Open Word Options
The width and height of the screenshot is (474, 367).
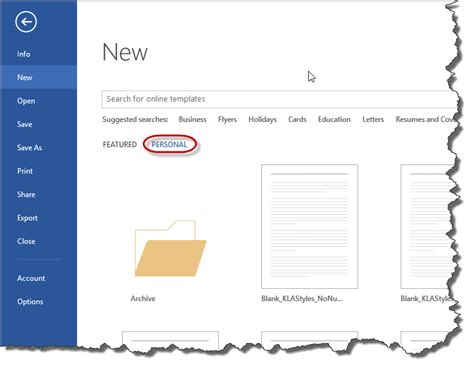[30, 302]
